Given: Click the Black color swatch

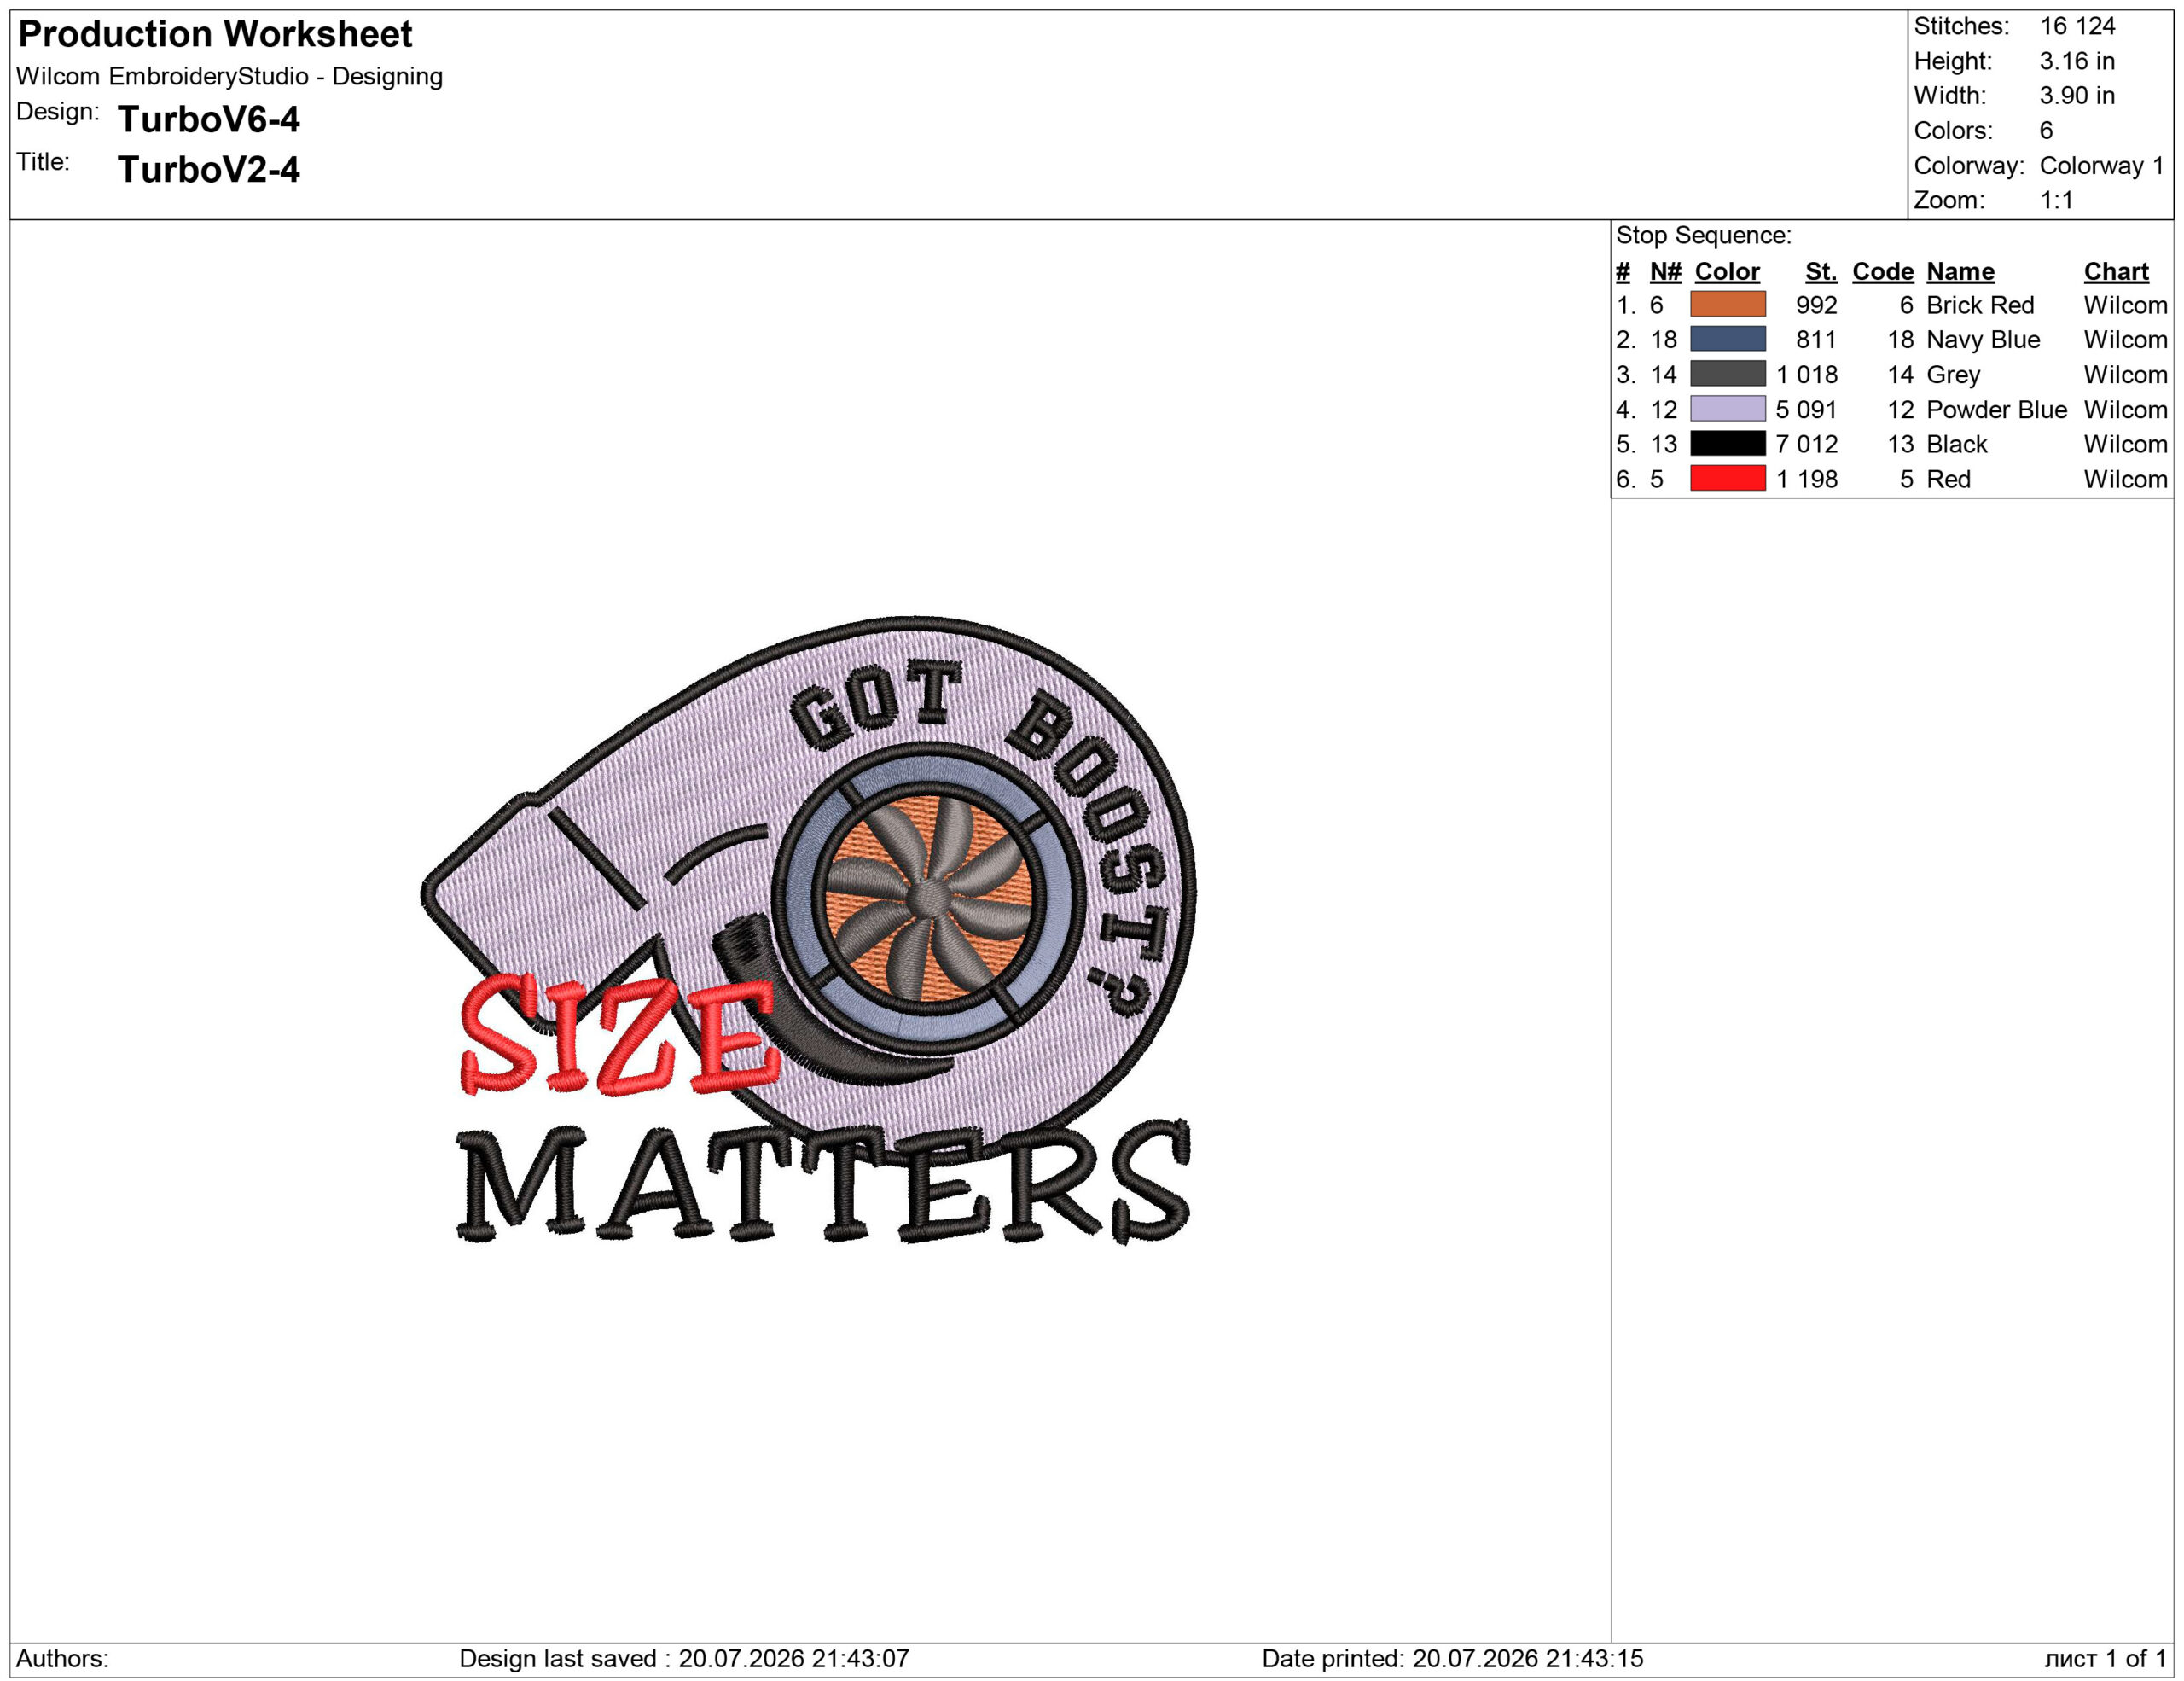Looking at the screenshot, I should click(1727, 443).
